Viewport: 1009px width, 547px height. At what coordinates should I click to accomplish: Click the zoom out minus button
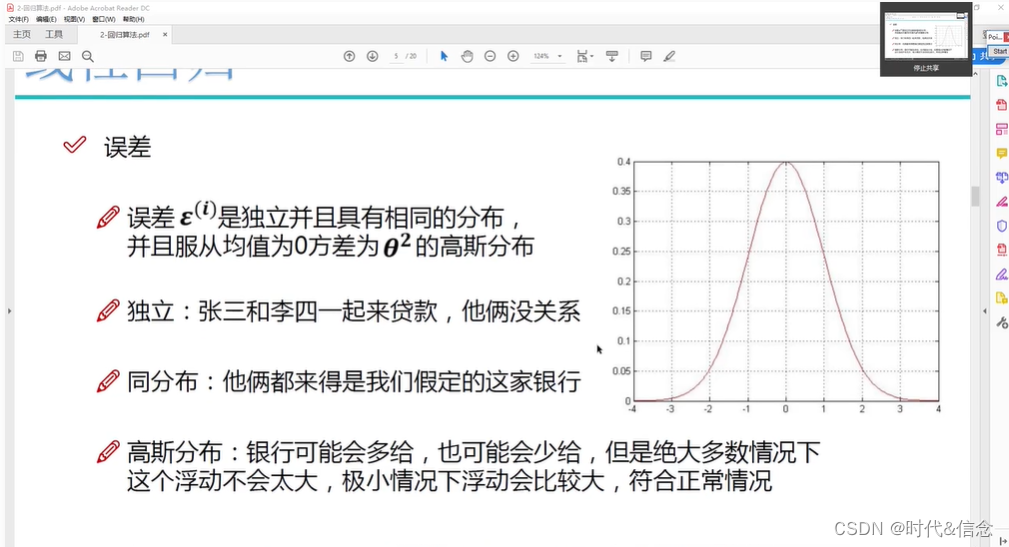tap(490, 56)
